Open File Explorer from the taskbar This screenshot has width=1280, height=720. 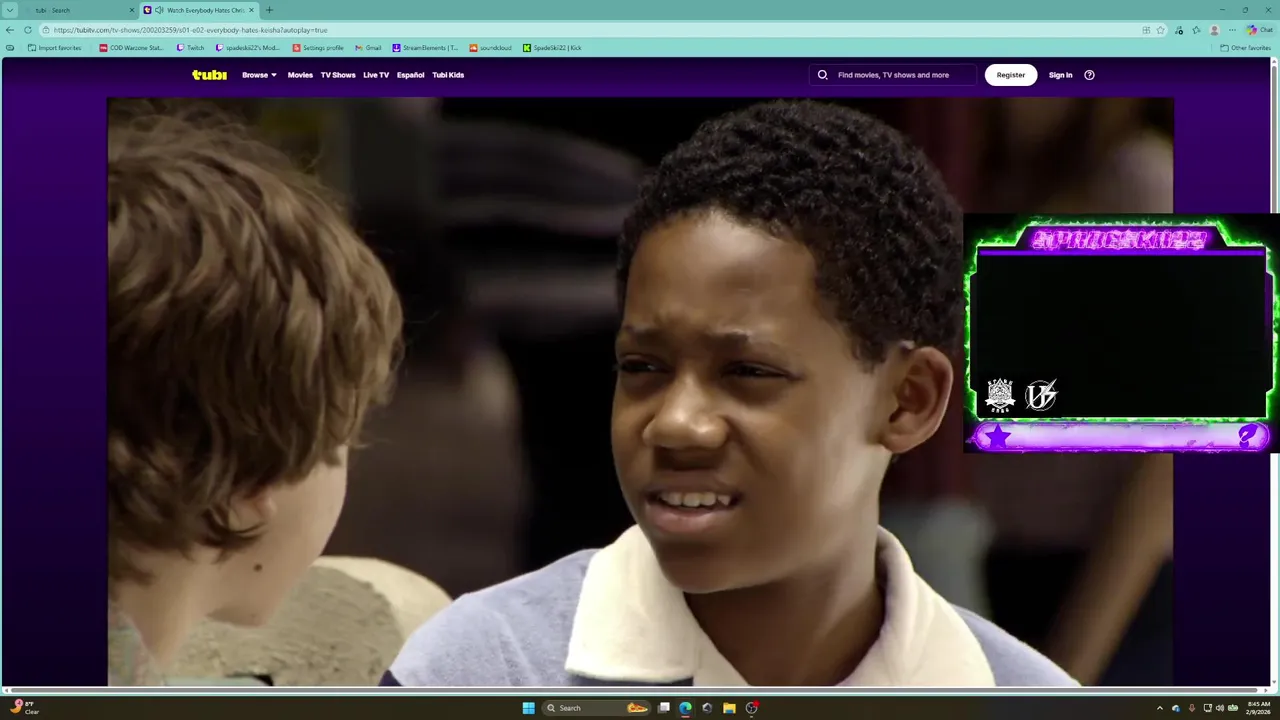coord(729,708)
